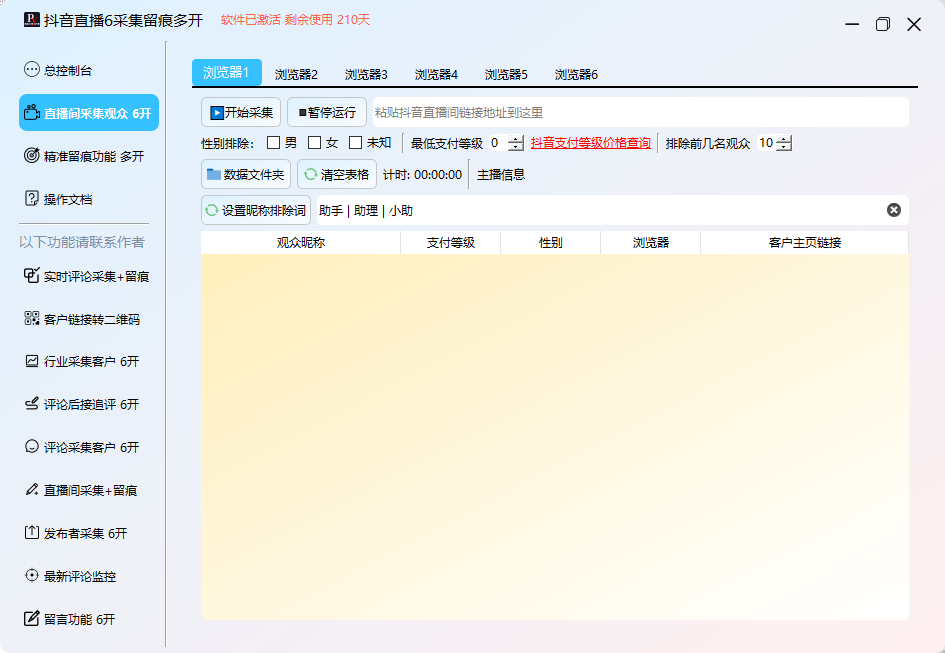Check the 男 gender exclusion checkbox

273,143
